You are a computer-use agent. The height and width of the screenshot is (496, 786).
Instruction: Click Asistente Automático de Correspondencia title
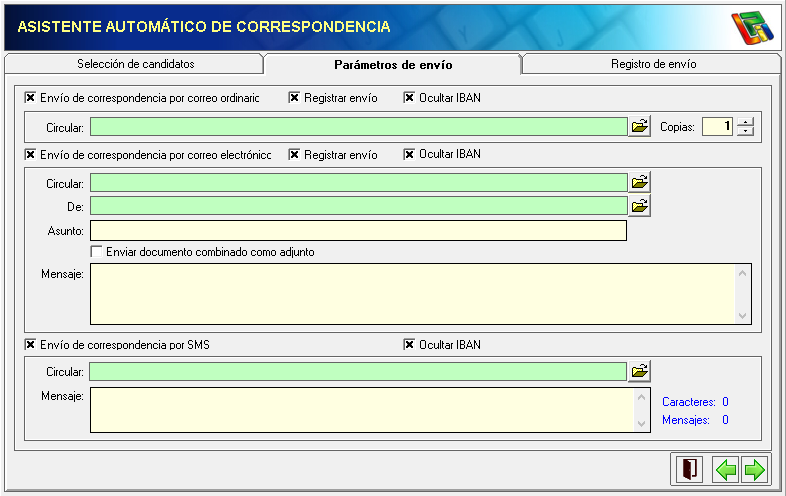click(x=204, y=27)
